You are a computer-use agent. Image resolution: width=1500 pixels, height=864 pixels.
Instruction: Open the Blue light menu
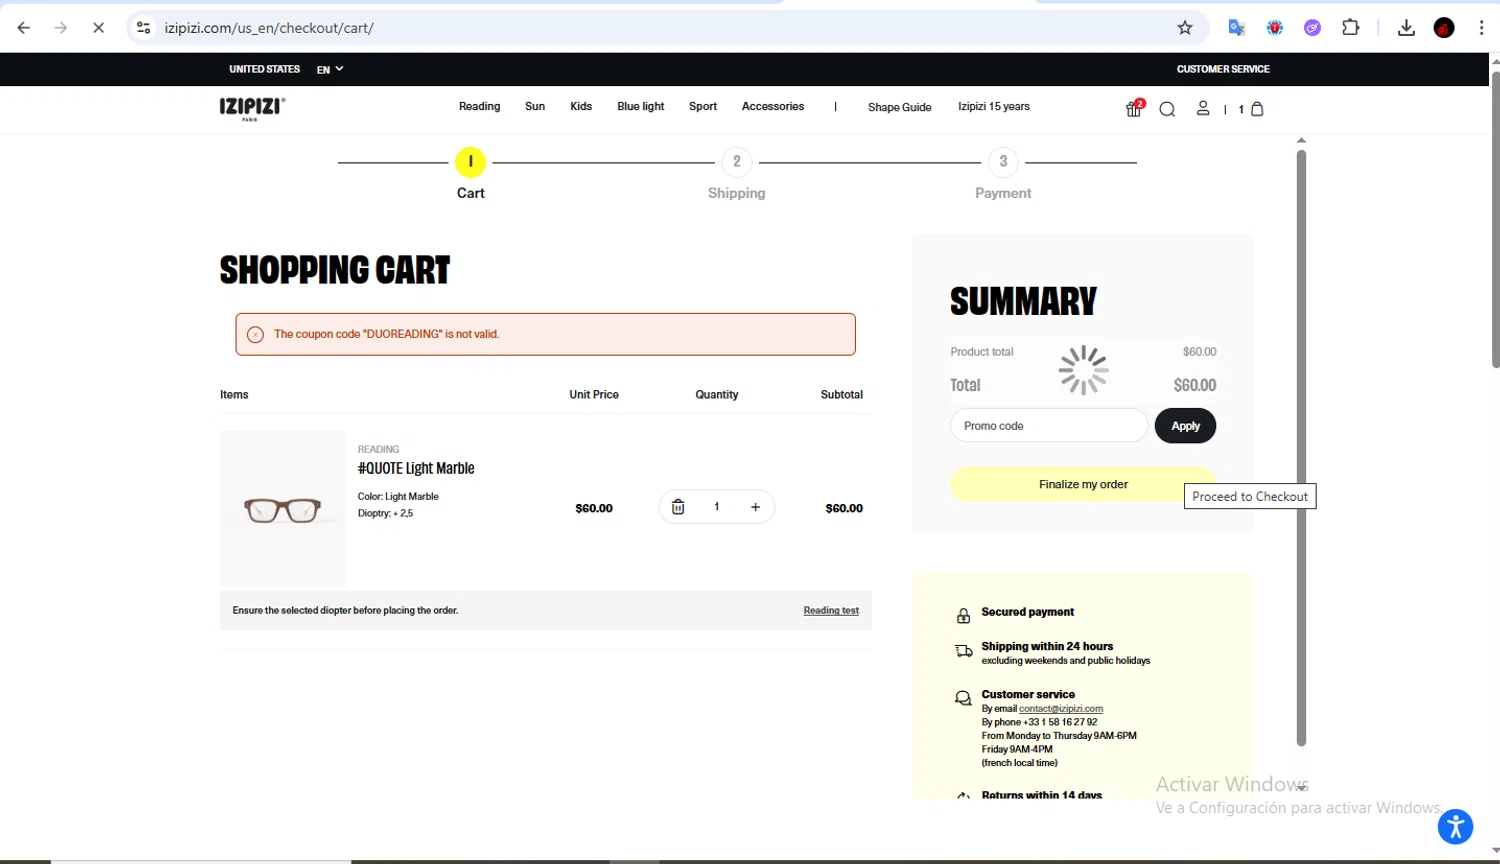640,106
